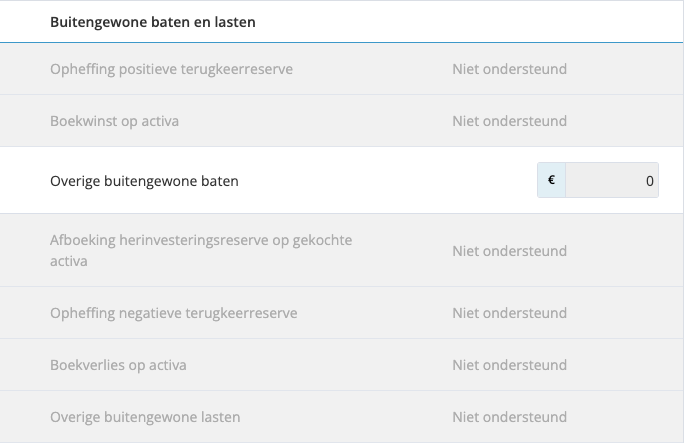Click the word 'activa' on the Afboeking second line
This screenshot has height=443, width=684.
click(69, 261)
